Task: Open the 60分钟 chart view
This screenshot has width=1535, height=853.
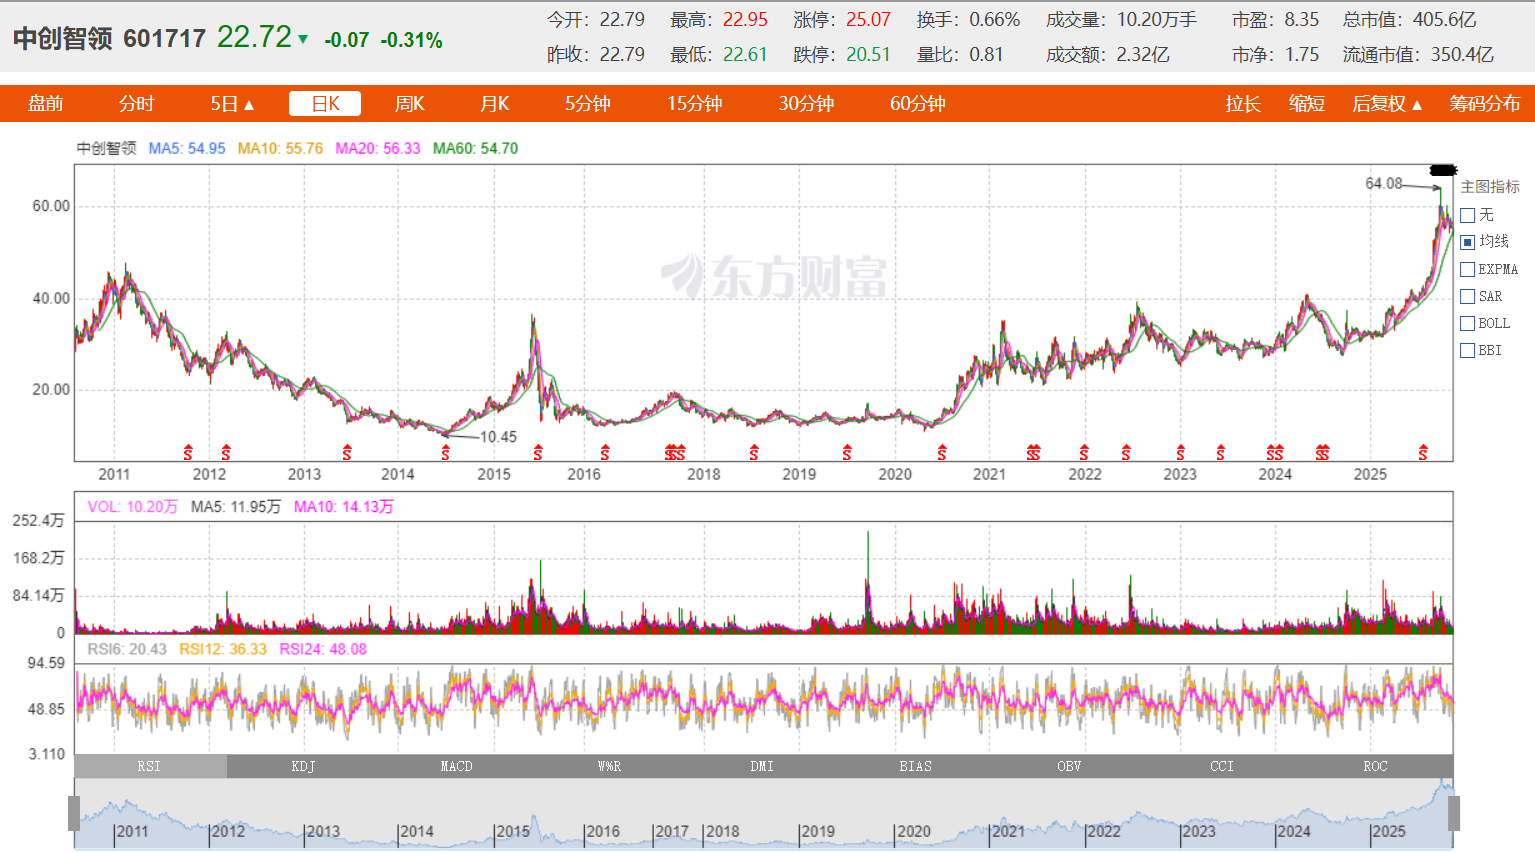Action: tap(917, 104)
